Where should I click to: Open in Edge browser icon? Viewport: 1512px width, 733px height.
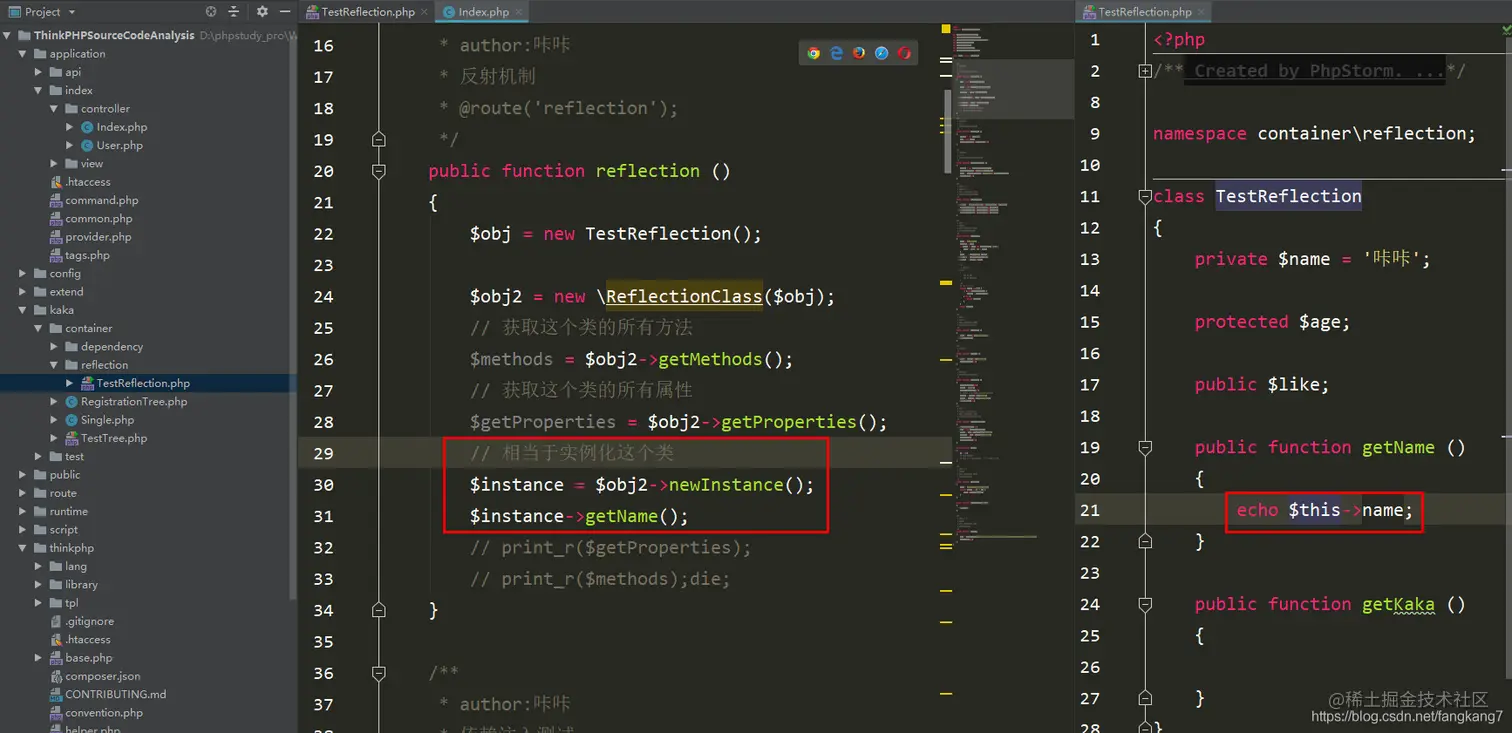(836, 53)
